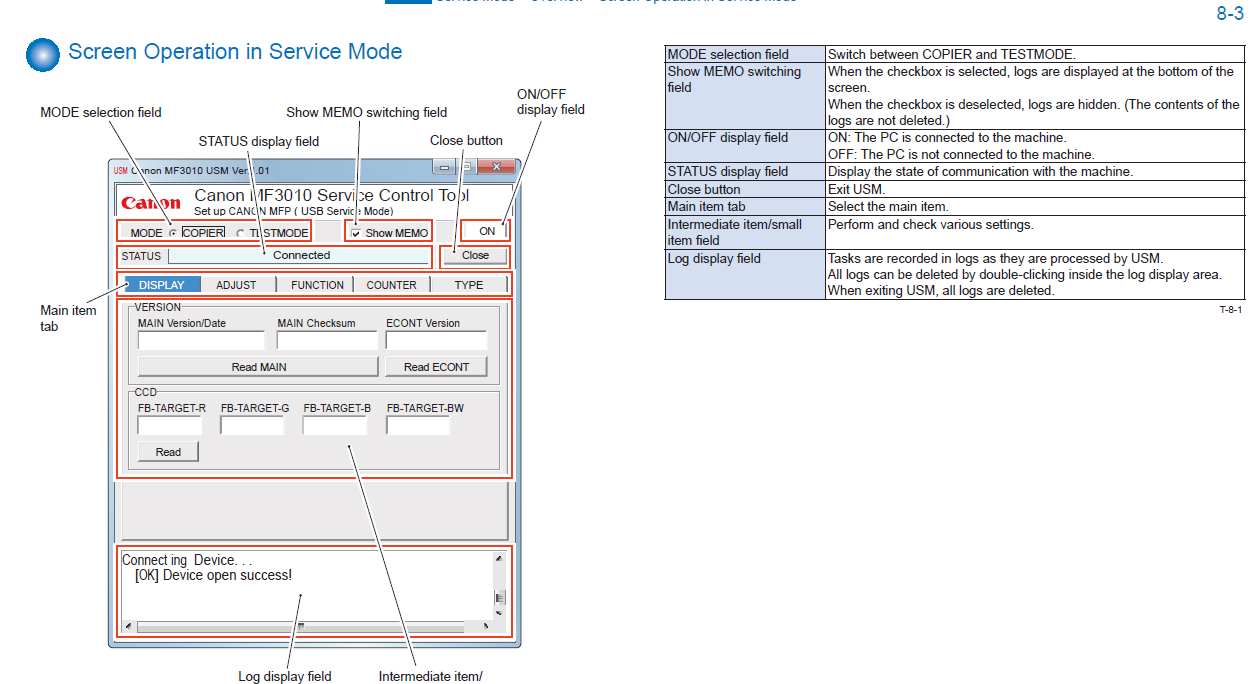Open the COUNTER tab
This screenshot has width=1254, height=684.
391,285
